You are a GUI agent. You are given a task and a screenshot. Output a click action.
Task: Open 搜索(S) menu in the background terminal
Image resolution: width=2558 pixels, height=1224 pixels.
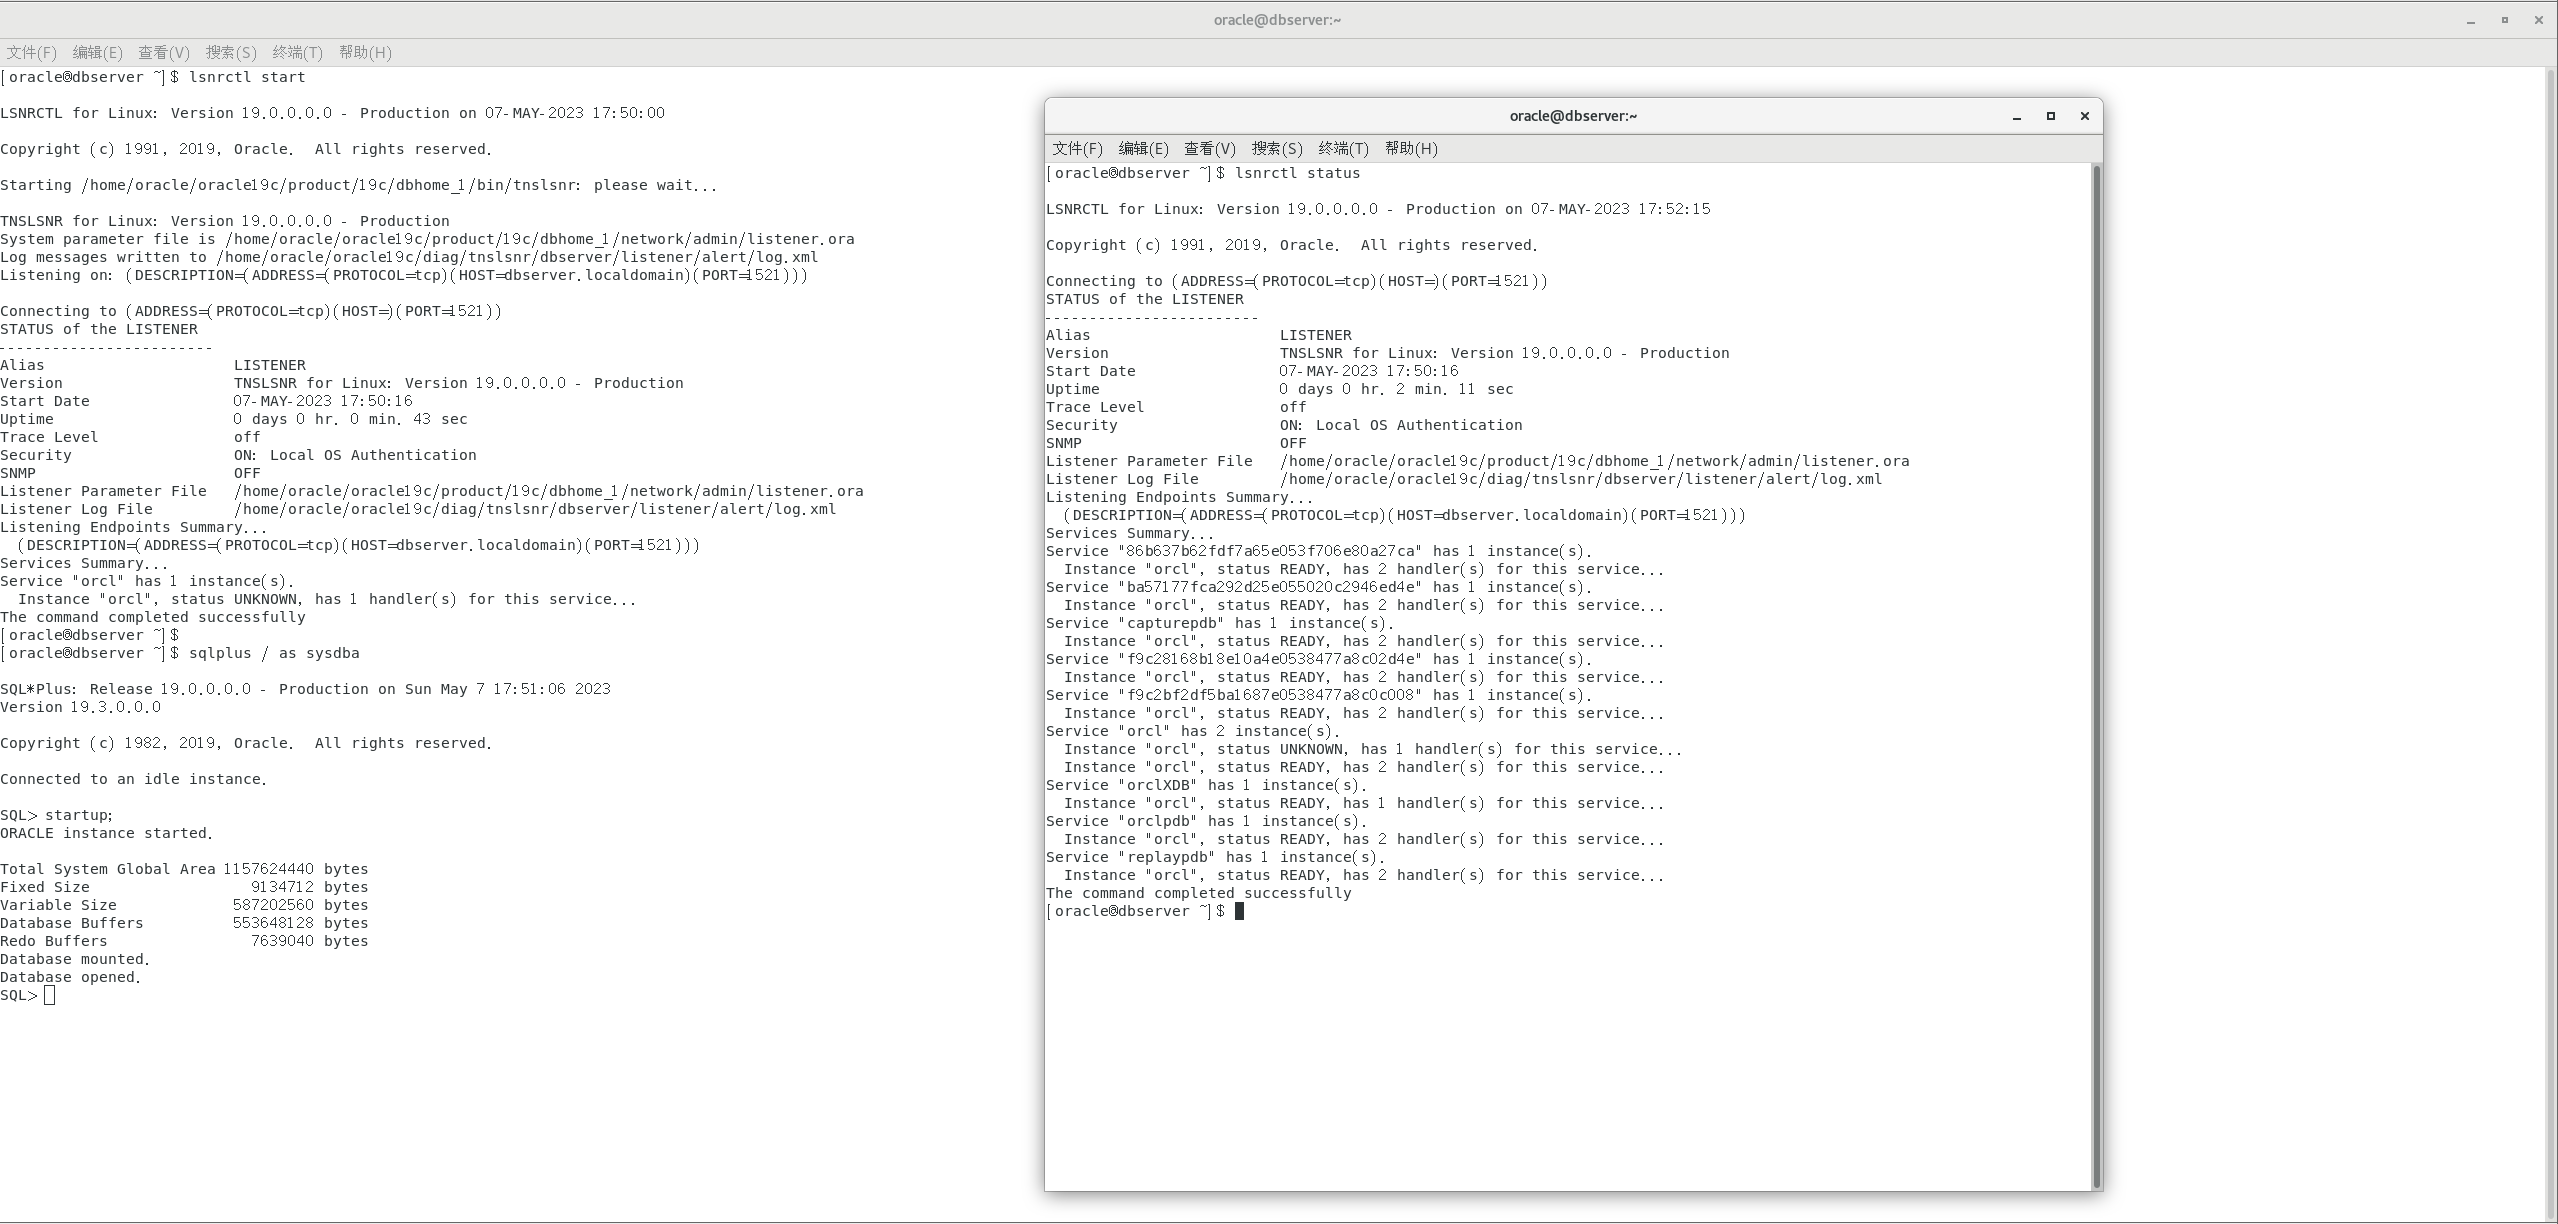click(x=231, y=53)
